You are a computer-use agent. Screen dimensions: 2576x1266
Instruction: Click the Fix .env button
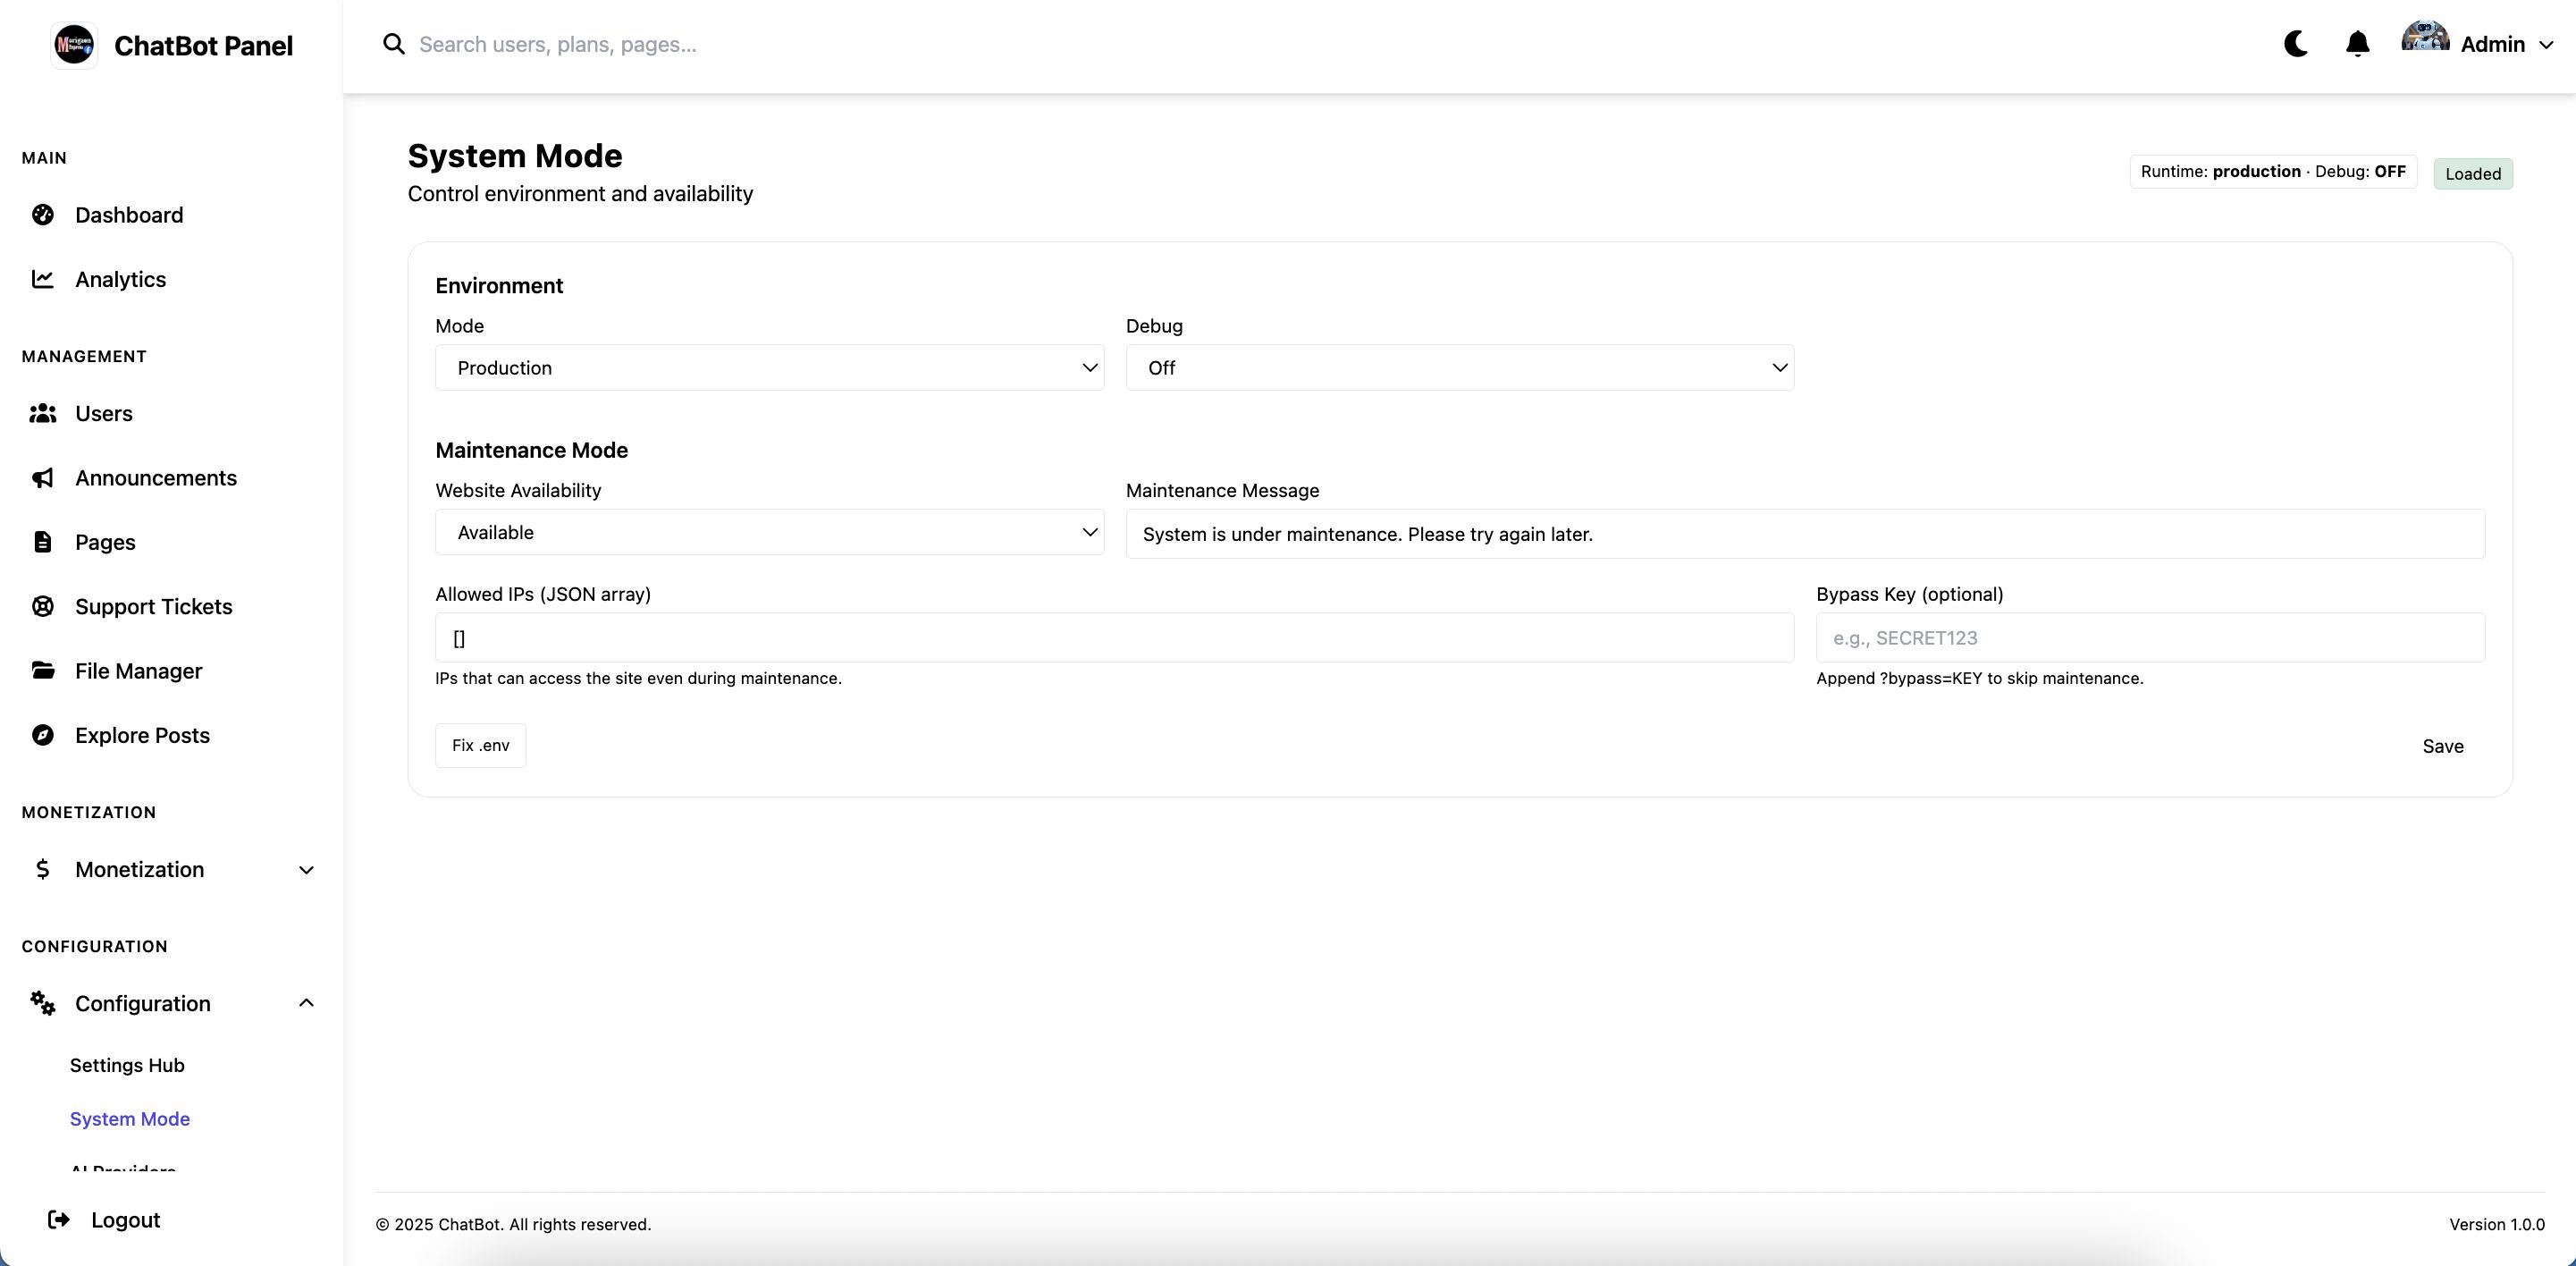[480, 745]
